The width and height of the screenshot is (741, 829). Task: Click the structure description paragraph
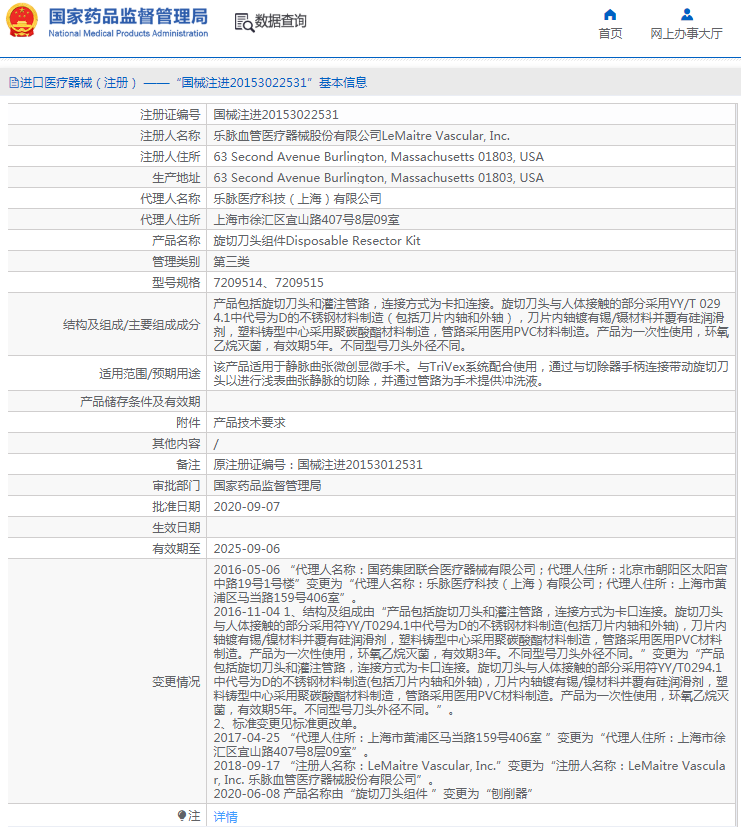471,325
